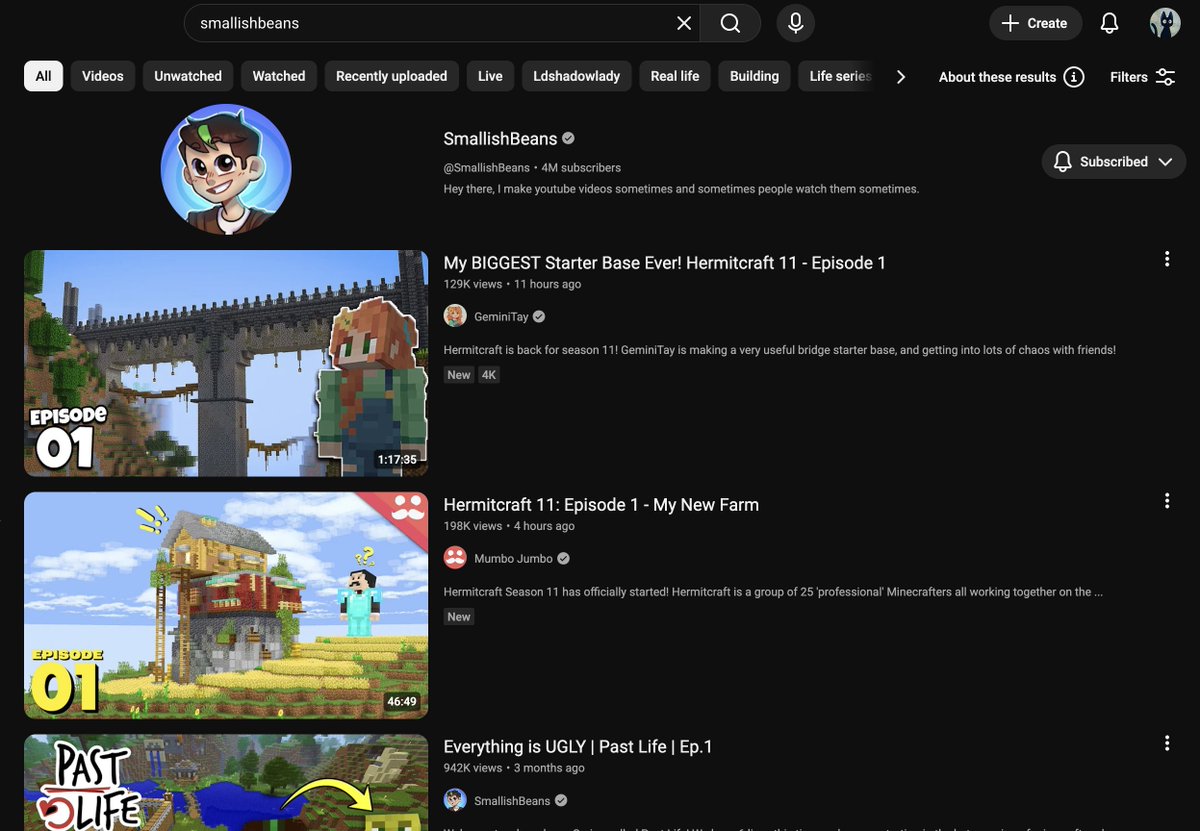Open the account avatar menu
1200x831 pixels.
(x=1165, y=23)
